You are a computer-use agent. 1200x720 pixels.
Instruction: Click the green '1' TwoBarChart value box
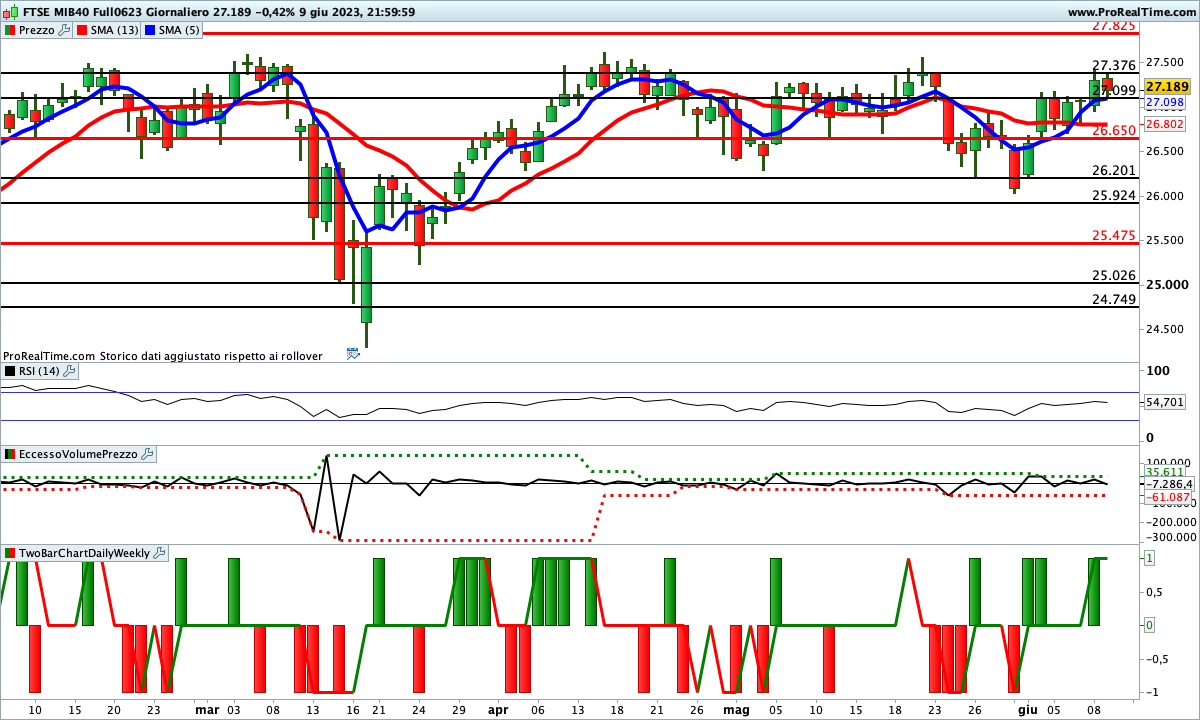point(1150,558)
